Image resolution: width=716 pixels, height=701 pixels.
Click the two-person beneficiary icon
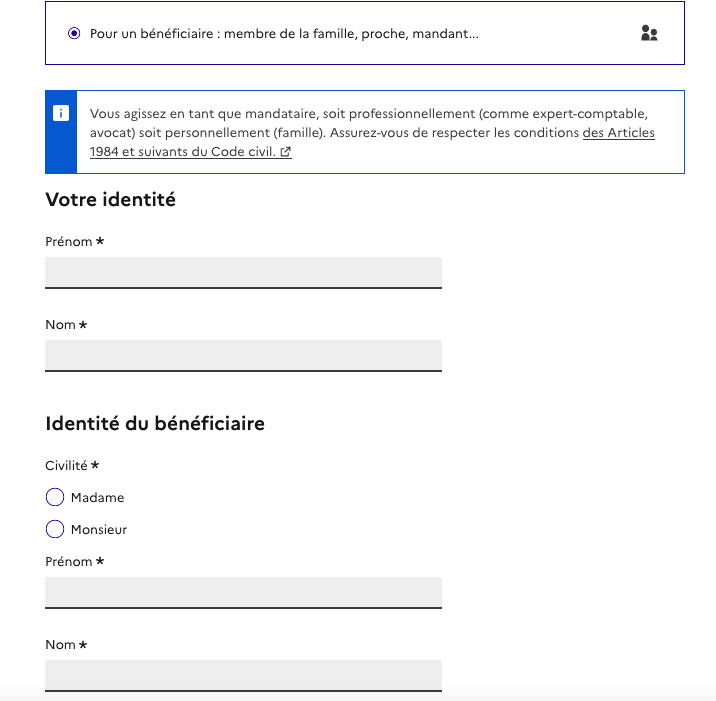[x=649, y=33]
